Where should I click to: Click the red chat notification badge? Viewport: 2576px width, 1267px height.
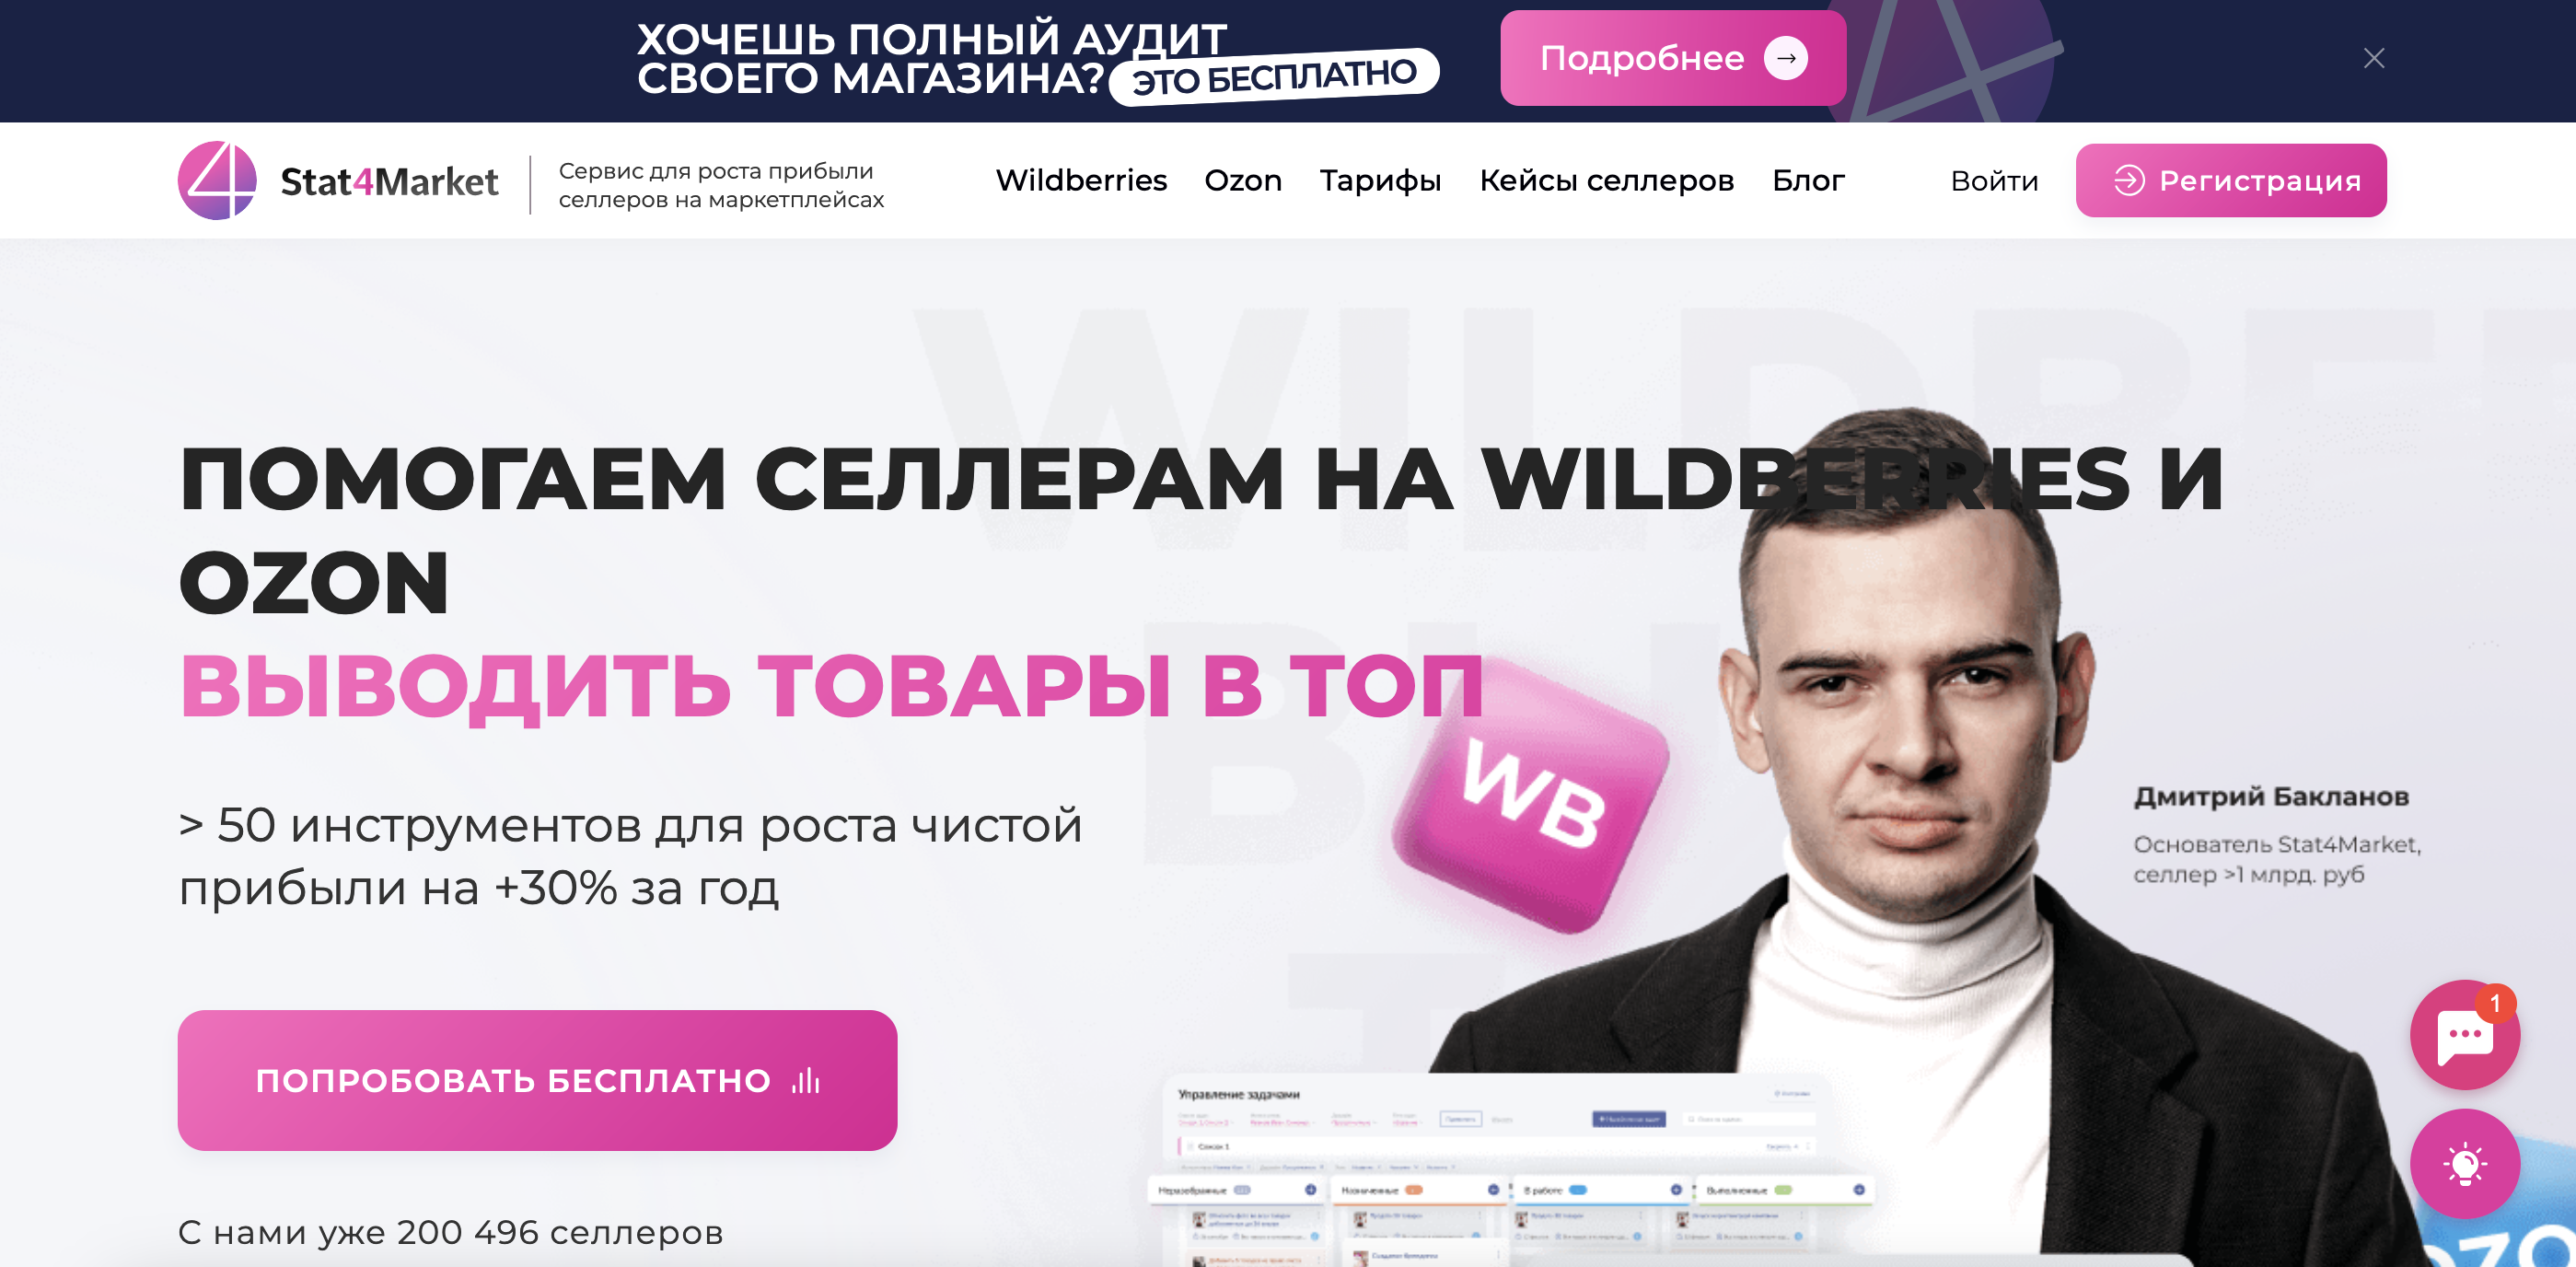click(2496, 1003)
